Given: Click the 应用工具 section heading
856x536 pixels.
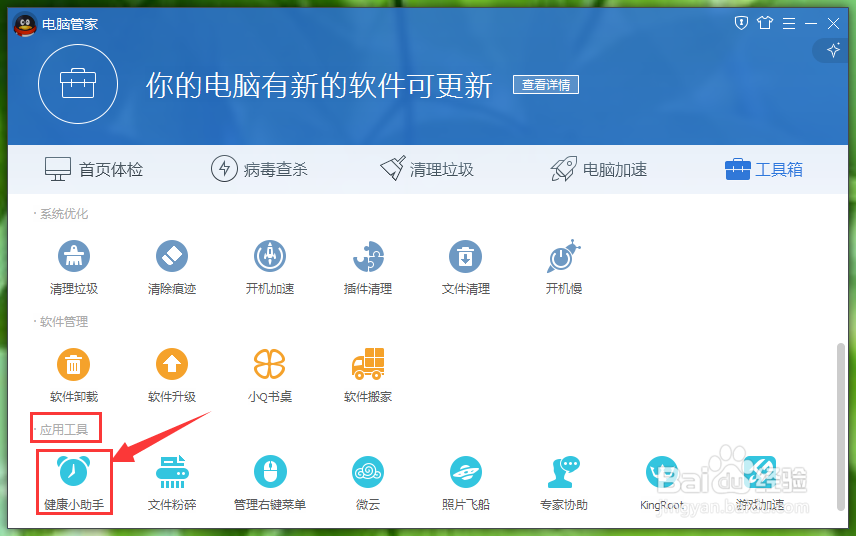Looking at the screenshot, I should [63, 430].
